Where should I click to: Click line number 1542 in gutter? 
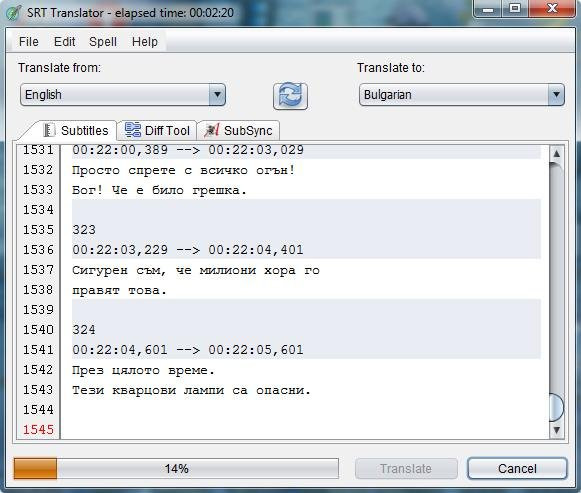coord(39,370)
